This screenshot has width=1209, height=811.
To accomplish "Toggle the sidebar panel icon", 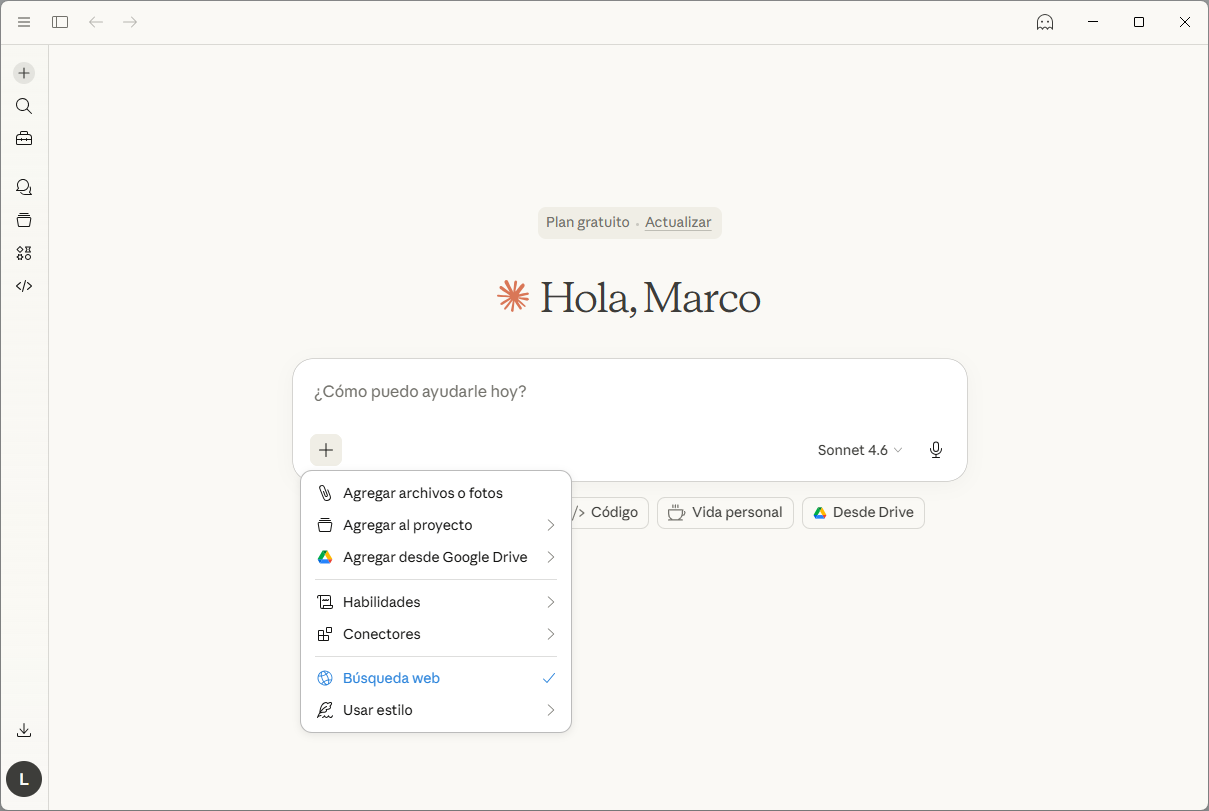I will [x=60, y=22].
